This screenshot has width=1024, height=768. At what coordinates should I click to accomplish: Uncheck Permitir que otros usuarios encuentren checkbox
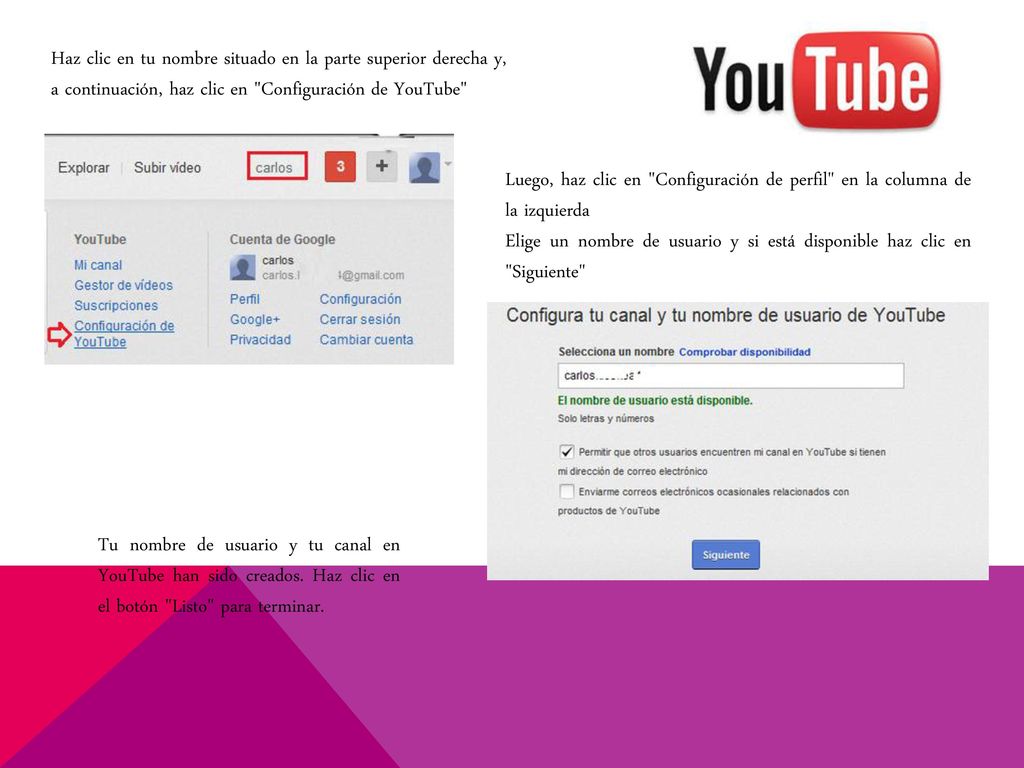pyautogui.click(x=566, y=451)
